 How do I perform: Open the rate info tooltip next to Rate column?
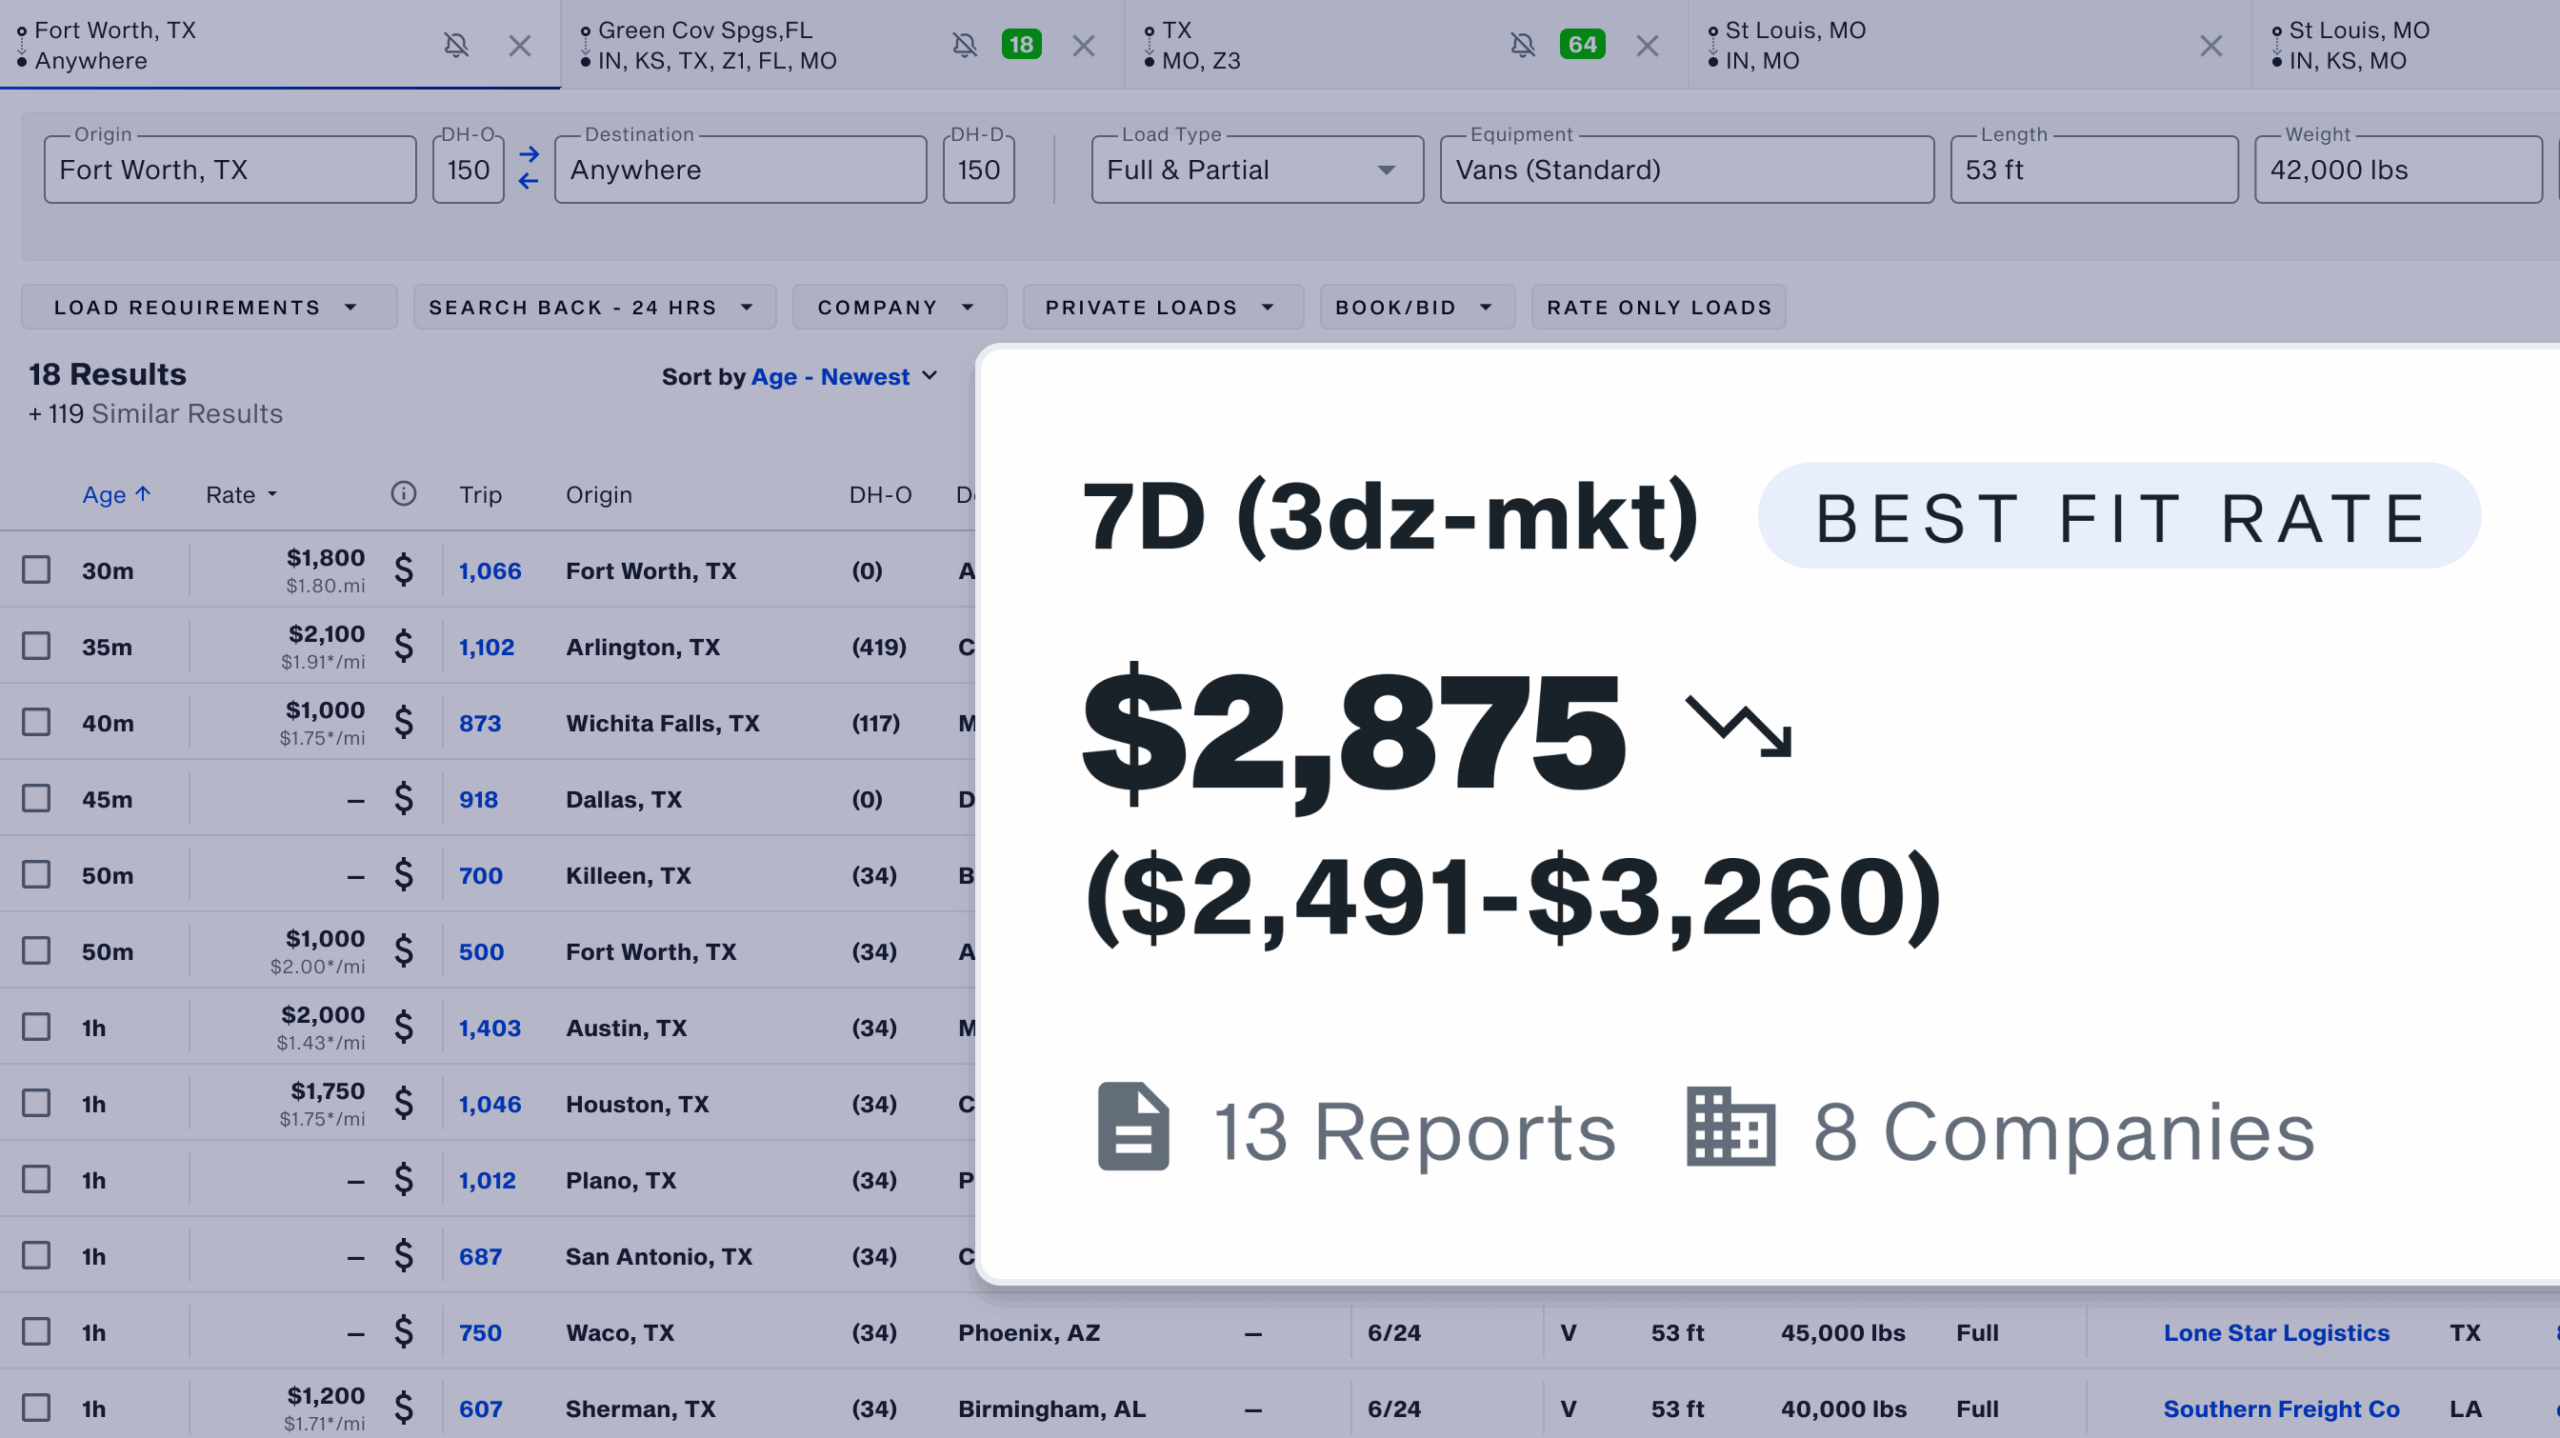tap(403, 494)
